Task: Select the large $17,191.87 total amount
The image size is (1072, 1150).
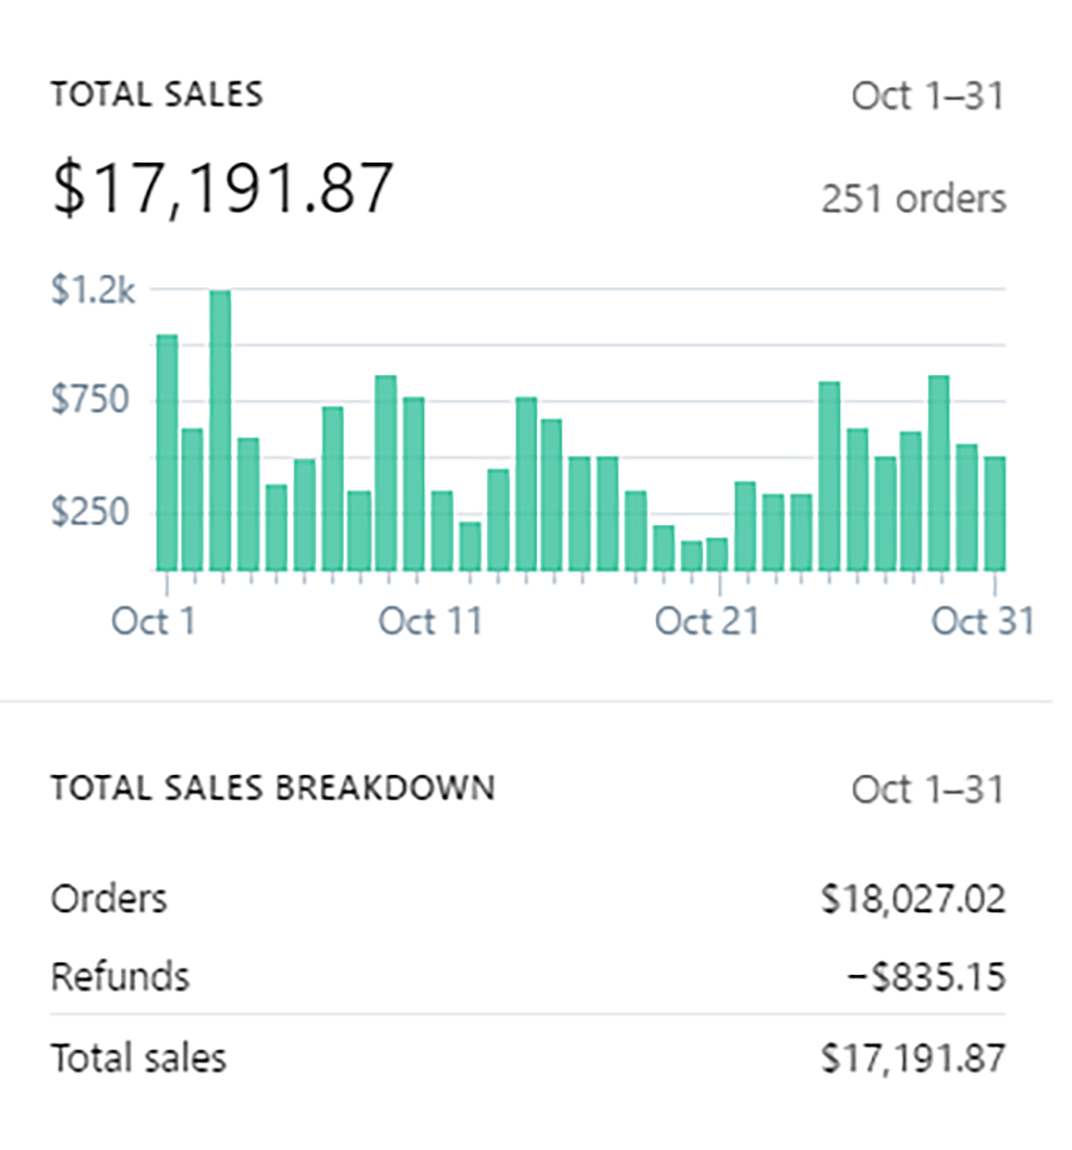Action: 223,188
